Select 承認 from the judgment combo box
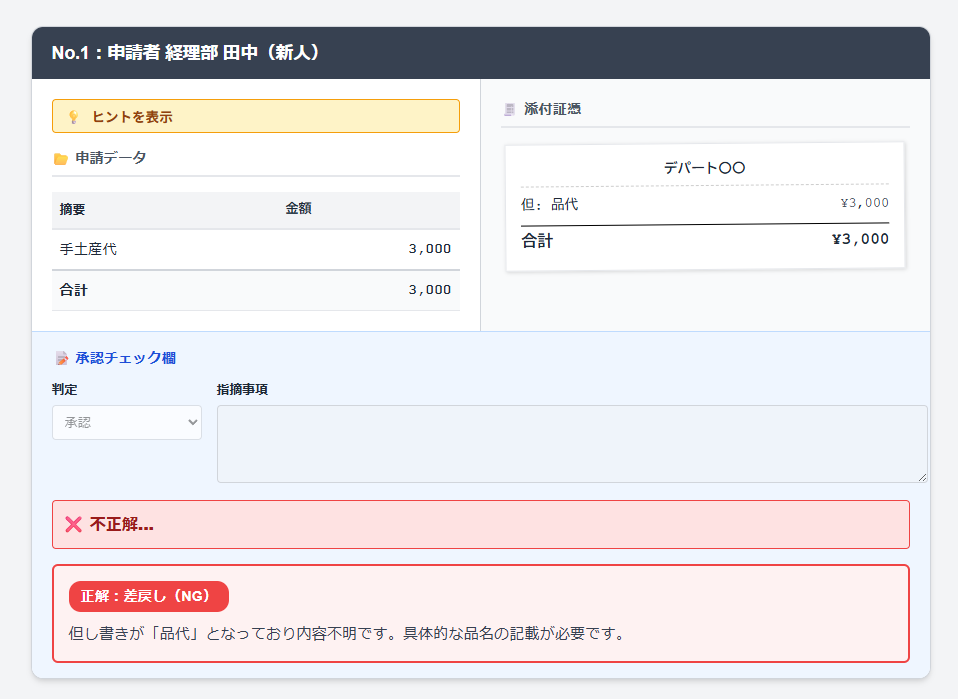Screen dimensions: 958x699 coord(126,422)
